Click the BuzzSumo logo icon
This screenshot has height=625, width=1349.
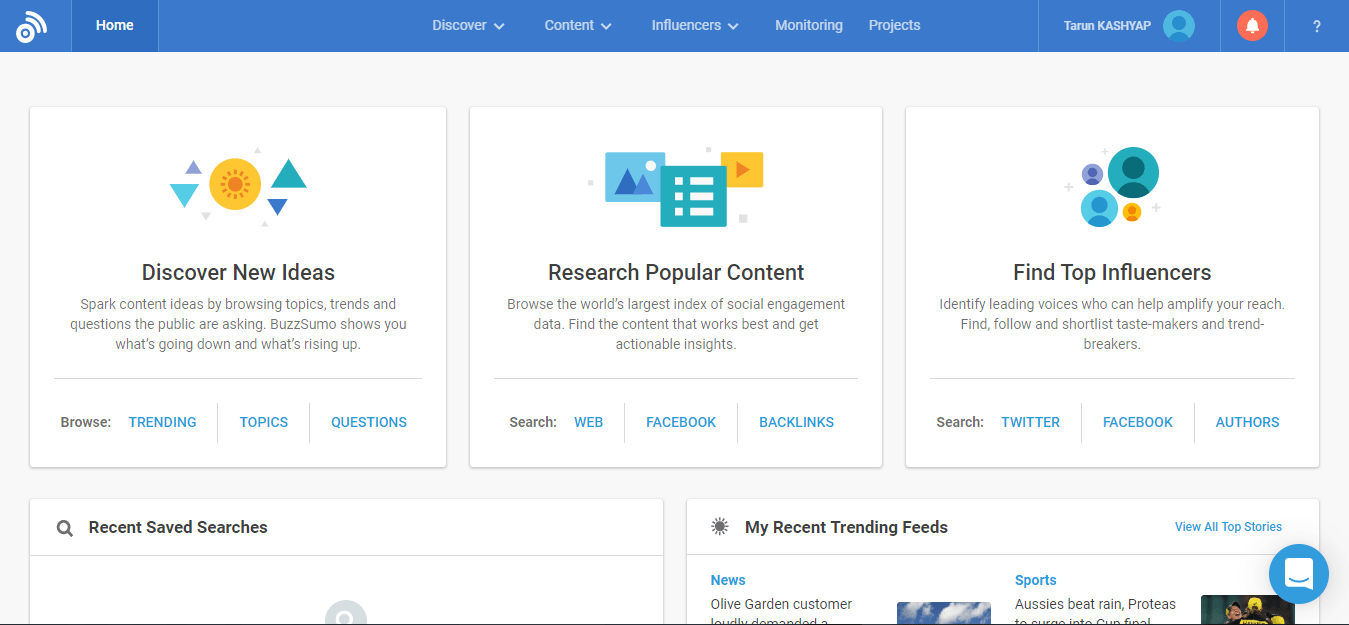pyautogui.click(x=31, y=27)
